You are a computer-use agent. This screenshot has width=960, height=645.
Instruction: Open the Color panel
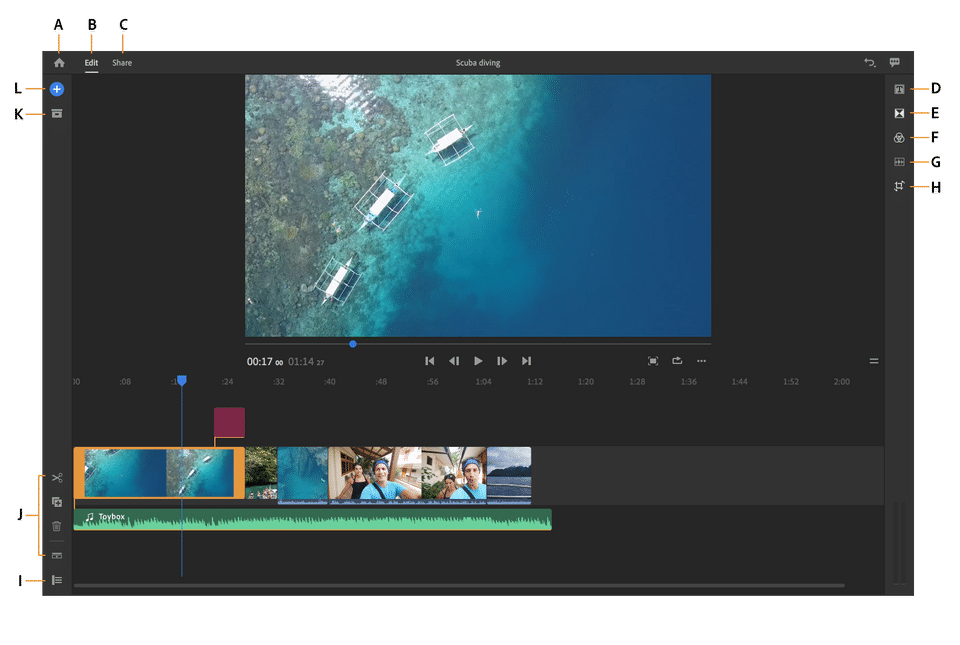click(x=899, y=138)
